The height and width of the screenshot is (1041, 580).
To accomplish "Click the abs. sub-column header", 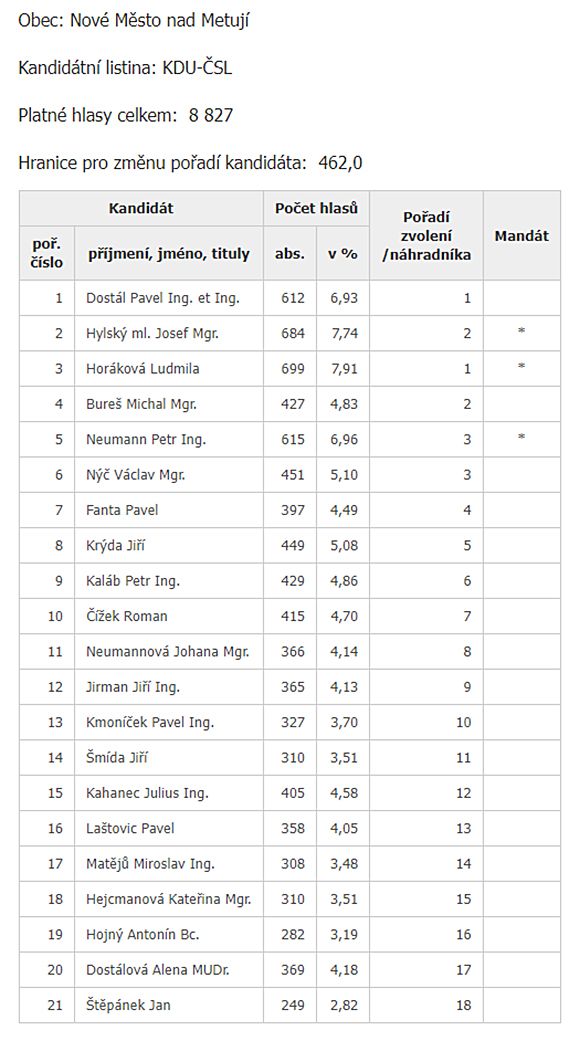I will click(x=290, y=253).
